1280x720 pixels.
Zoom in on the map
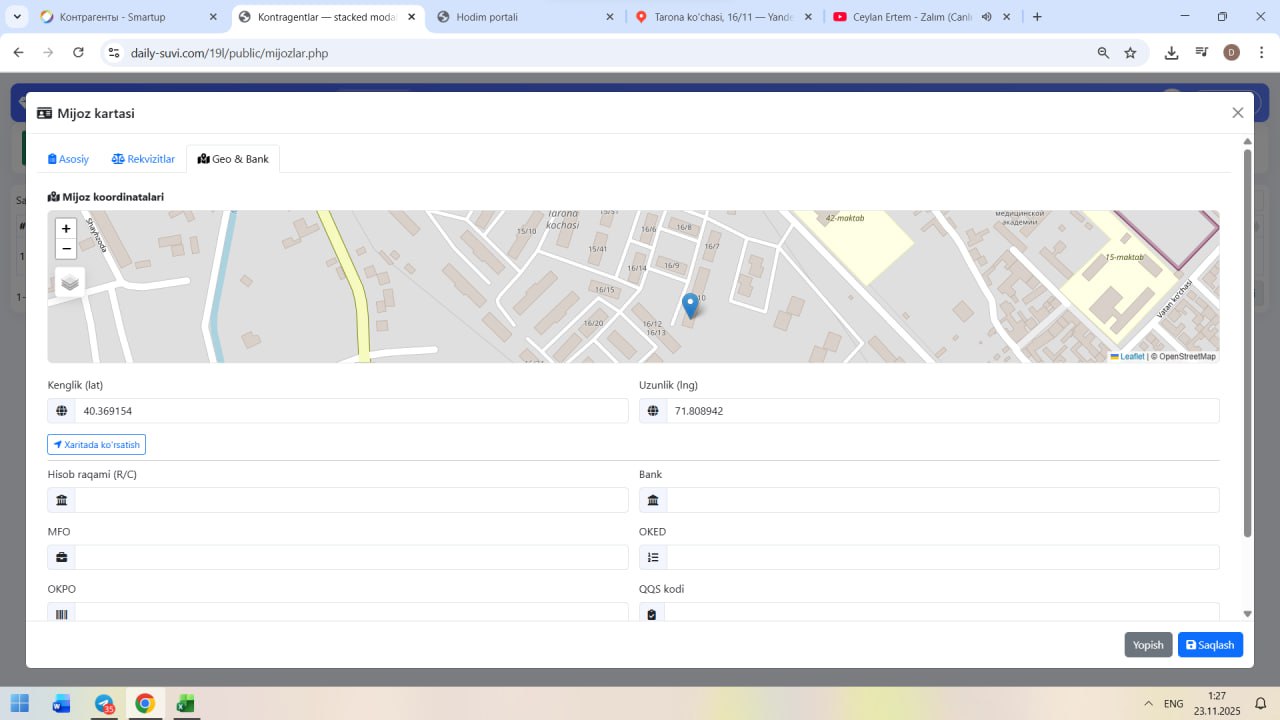point(66,228)
